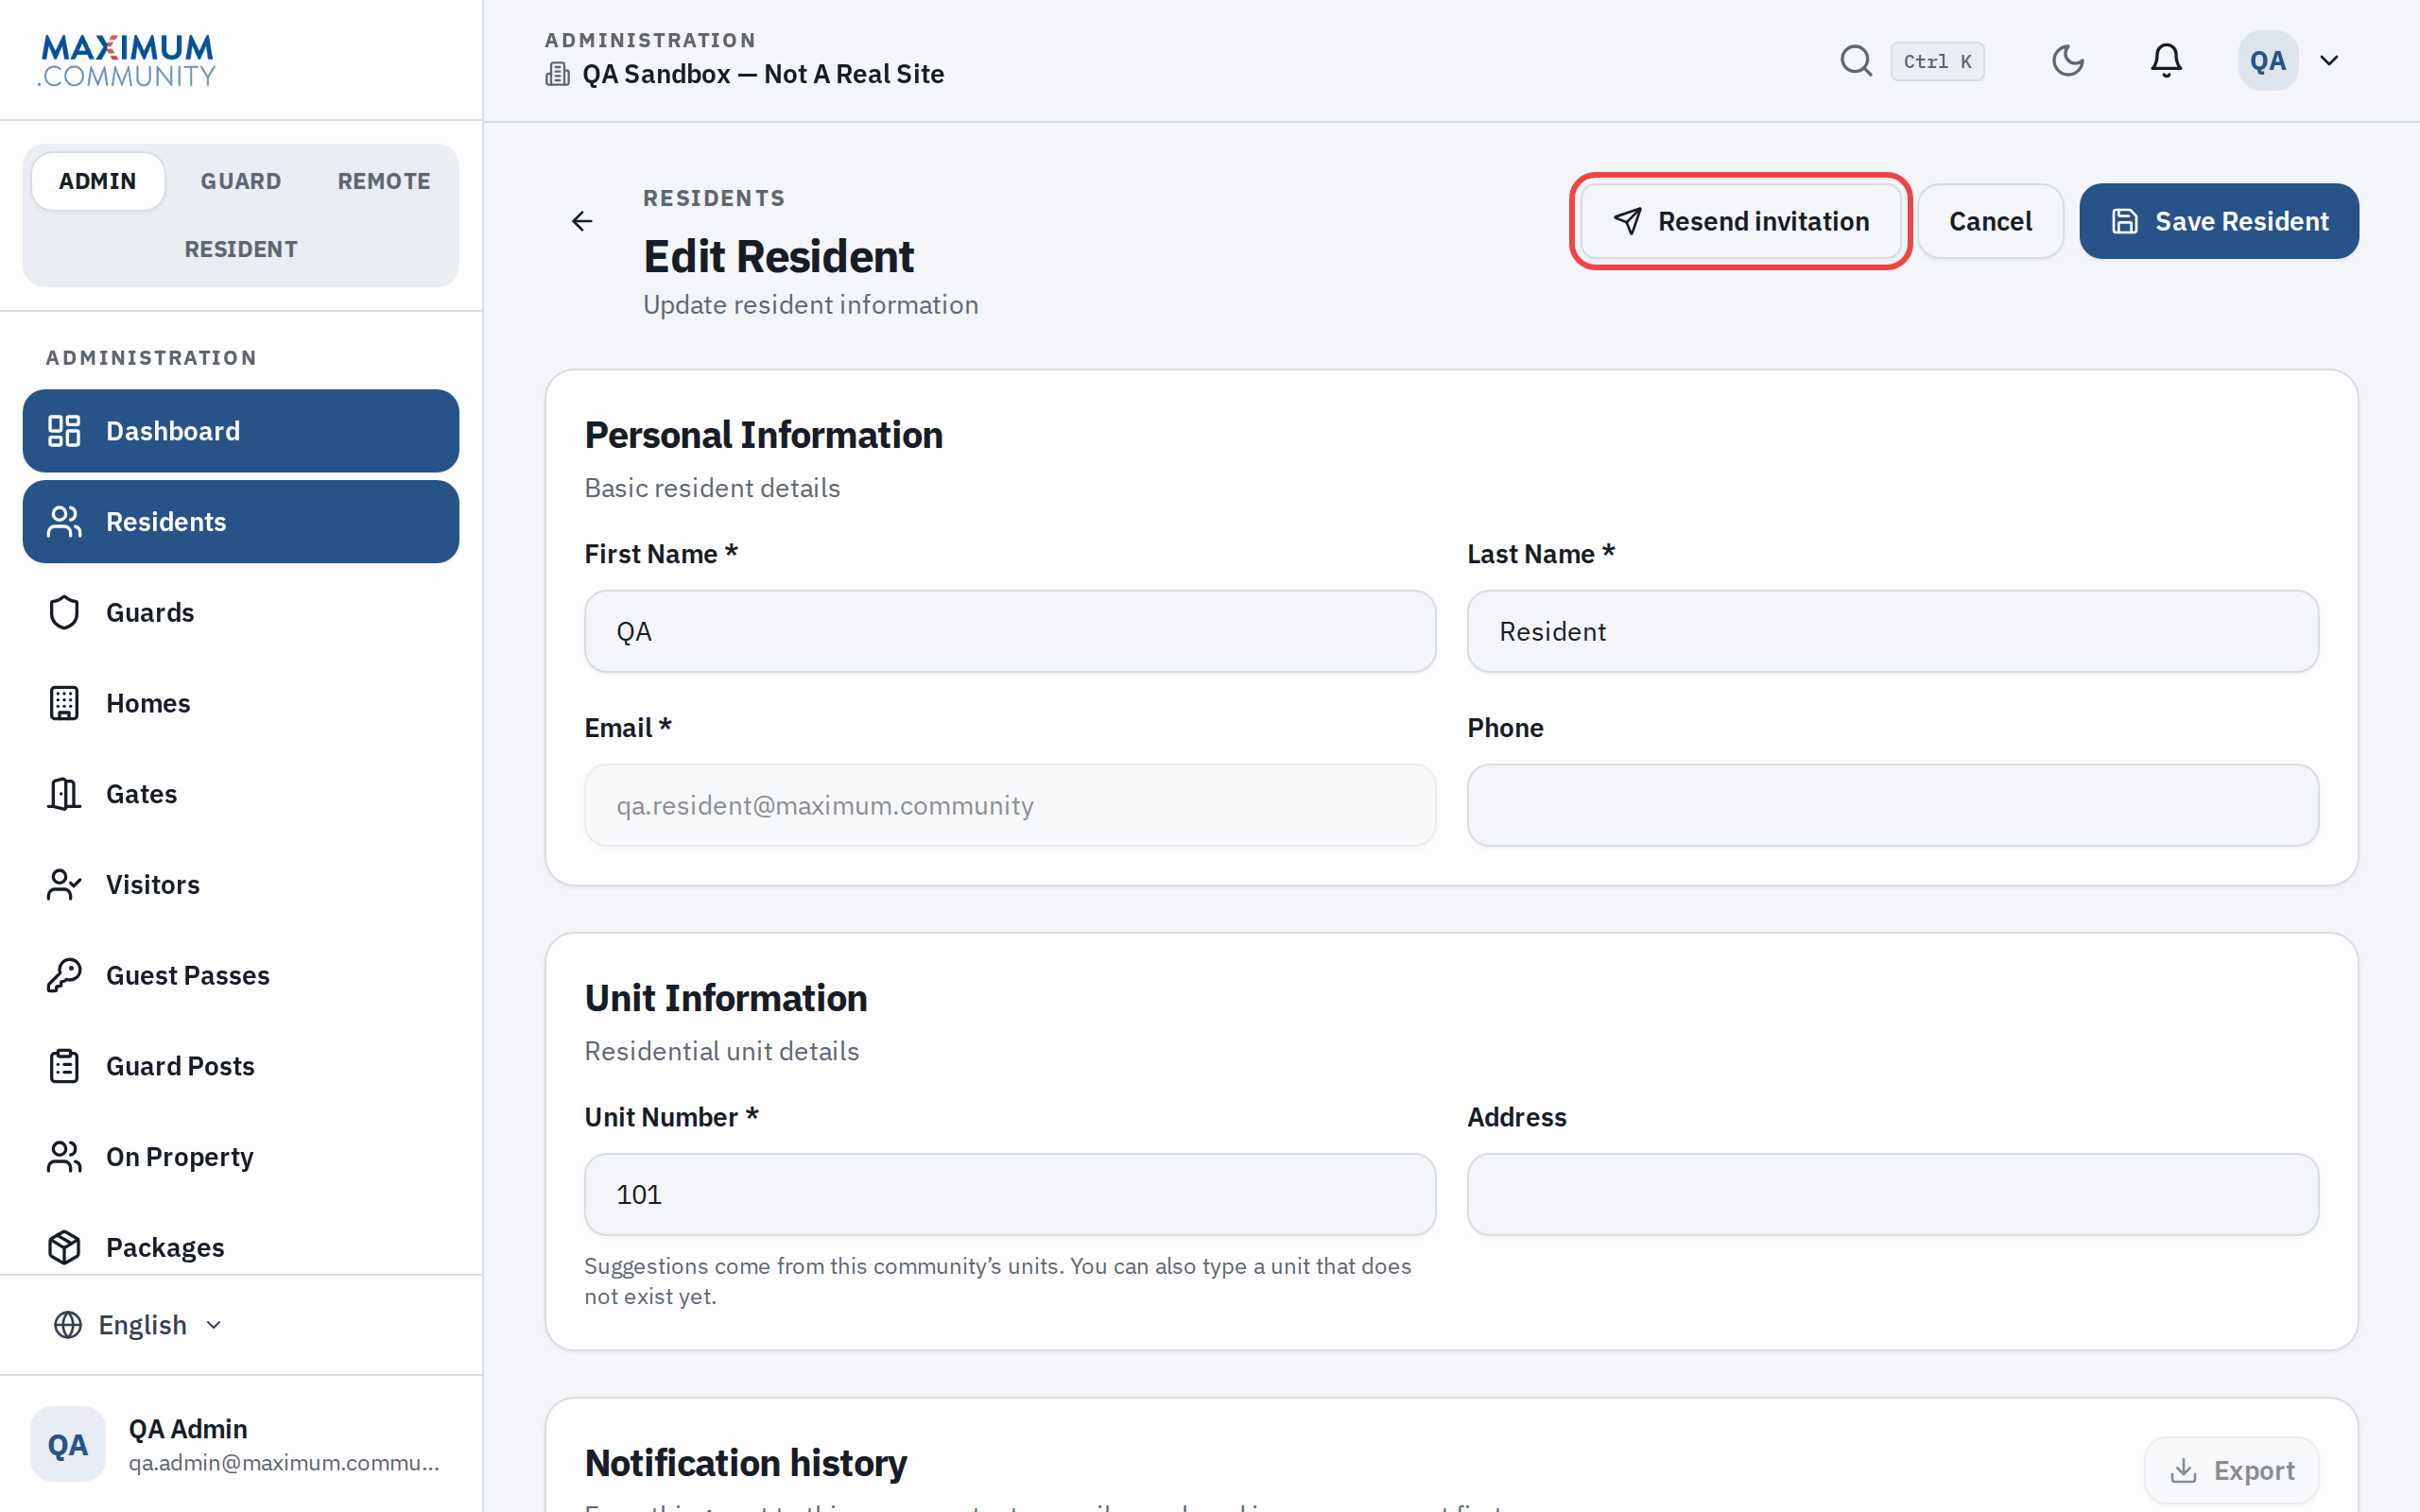
Task: Click the On Property people icon
Action: [x=64, y=1157]
